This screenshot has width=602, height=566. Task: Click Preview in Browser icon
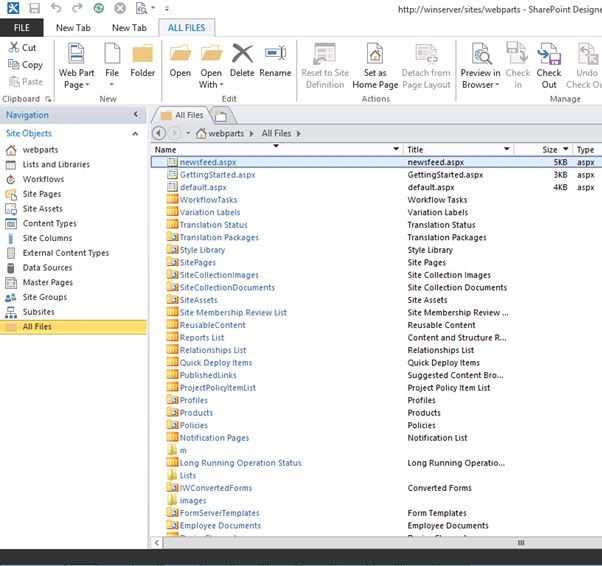click(x=480, y=54)
